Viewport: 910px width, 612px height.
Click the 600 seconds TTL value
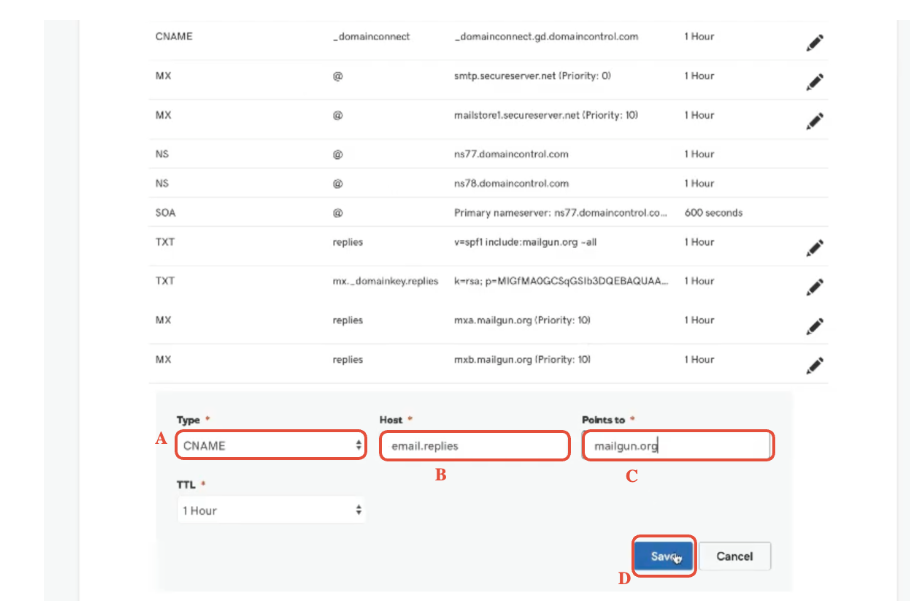tap(713, 212)
